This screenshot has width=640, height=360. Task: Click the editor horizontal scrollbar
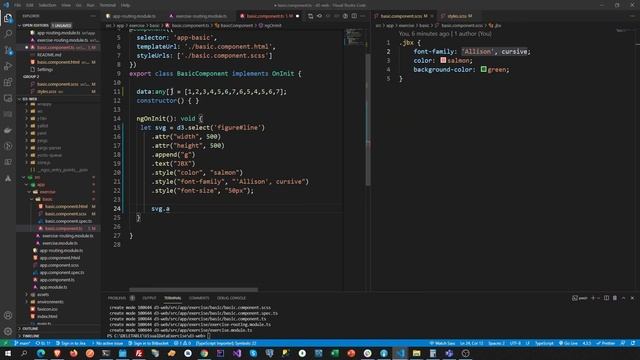(194, 290)
